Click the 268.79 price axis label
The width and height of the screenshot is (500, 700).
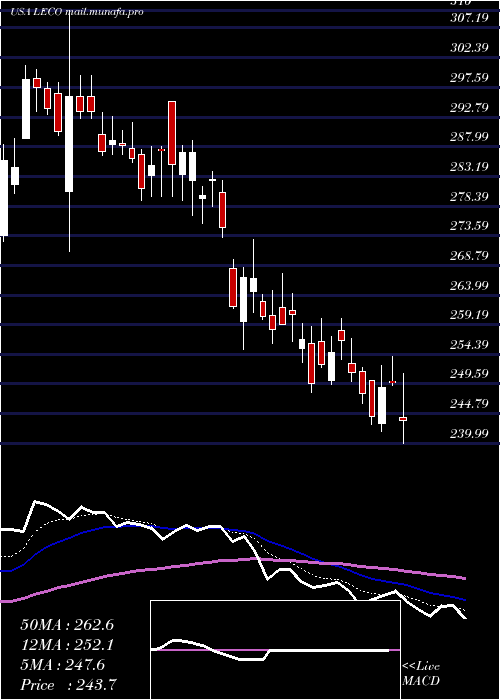tap(469, 256)
